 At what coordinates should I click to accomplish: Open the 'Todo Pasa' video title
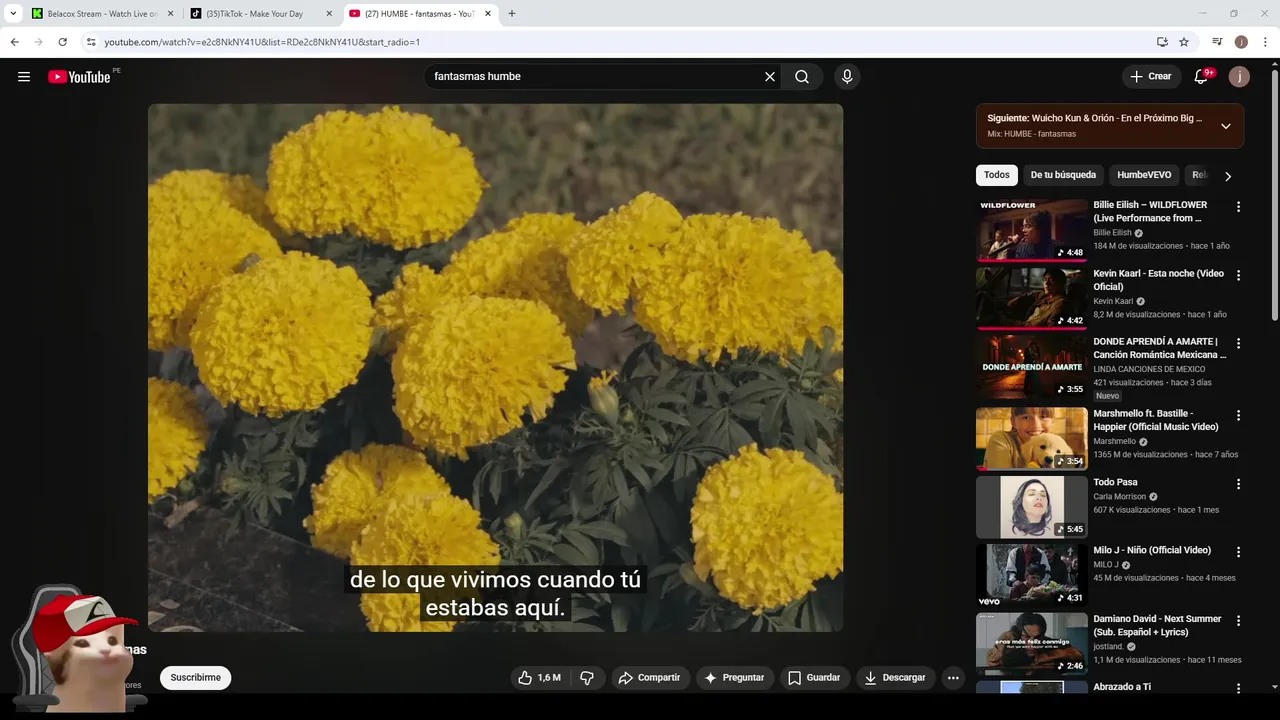(x=1115, y=482)
